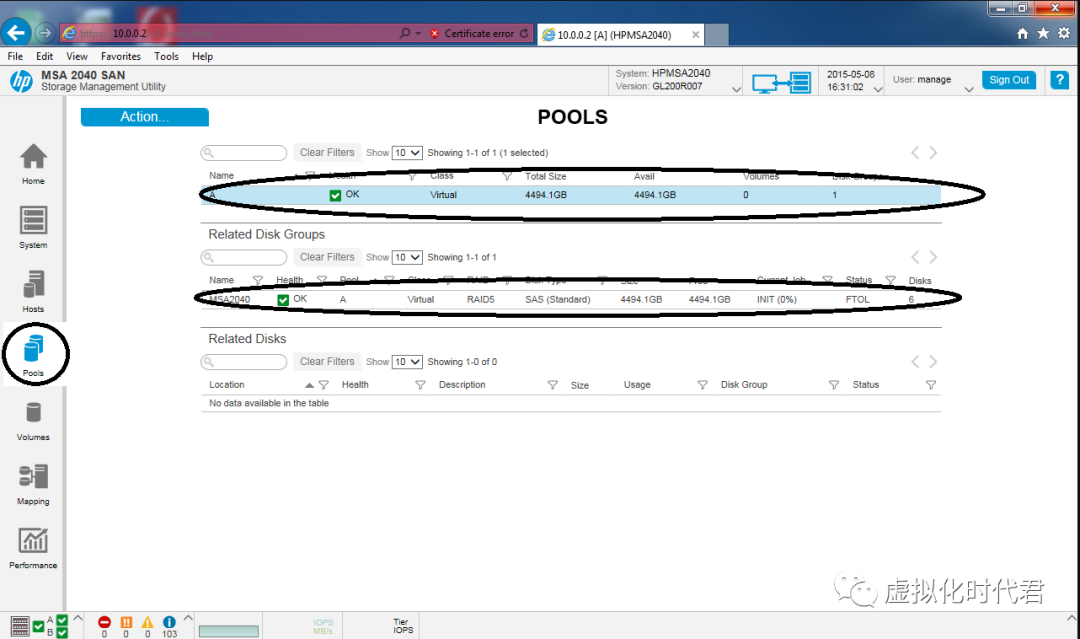Screen dimensions: 1080x639
Task: Open the System section icon
Action: [x=33, y=221]
